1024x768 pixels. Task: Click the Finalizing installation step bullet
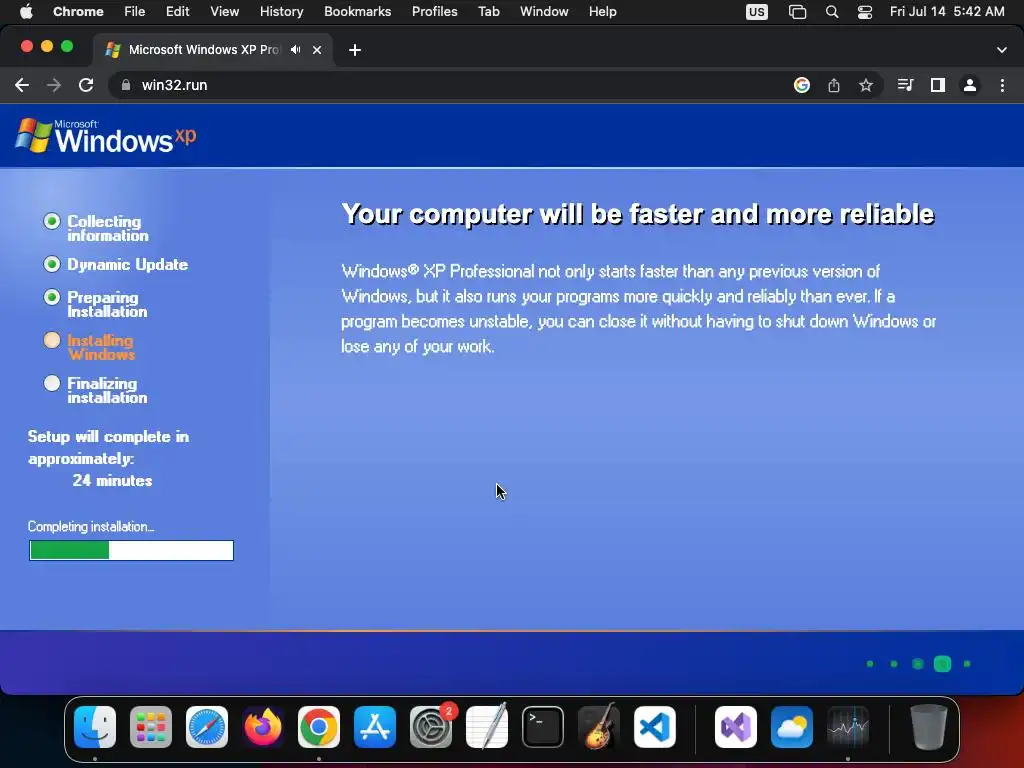pos(52,383)
